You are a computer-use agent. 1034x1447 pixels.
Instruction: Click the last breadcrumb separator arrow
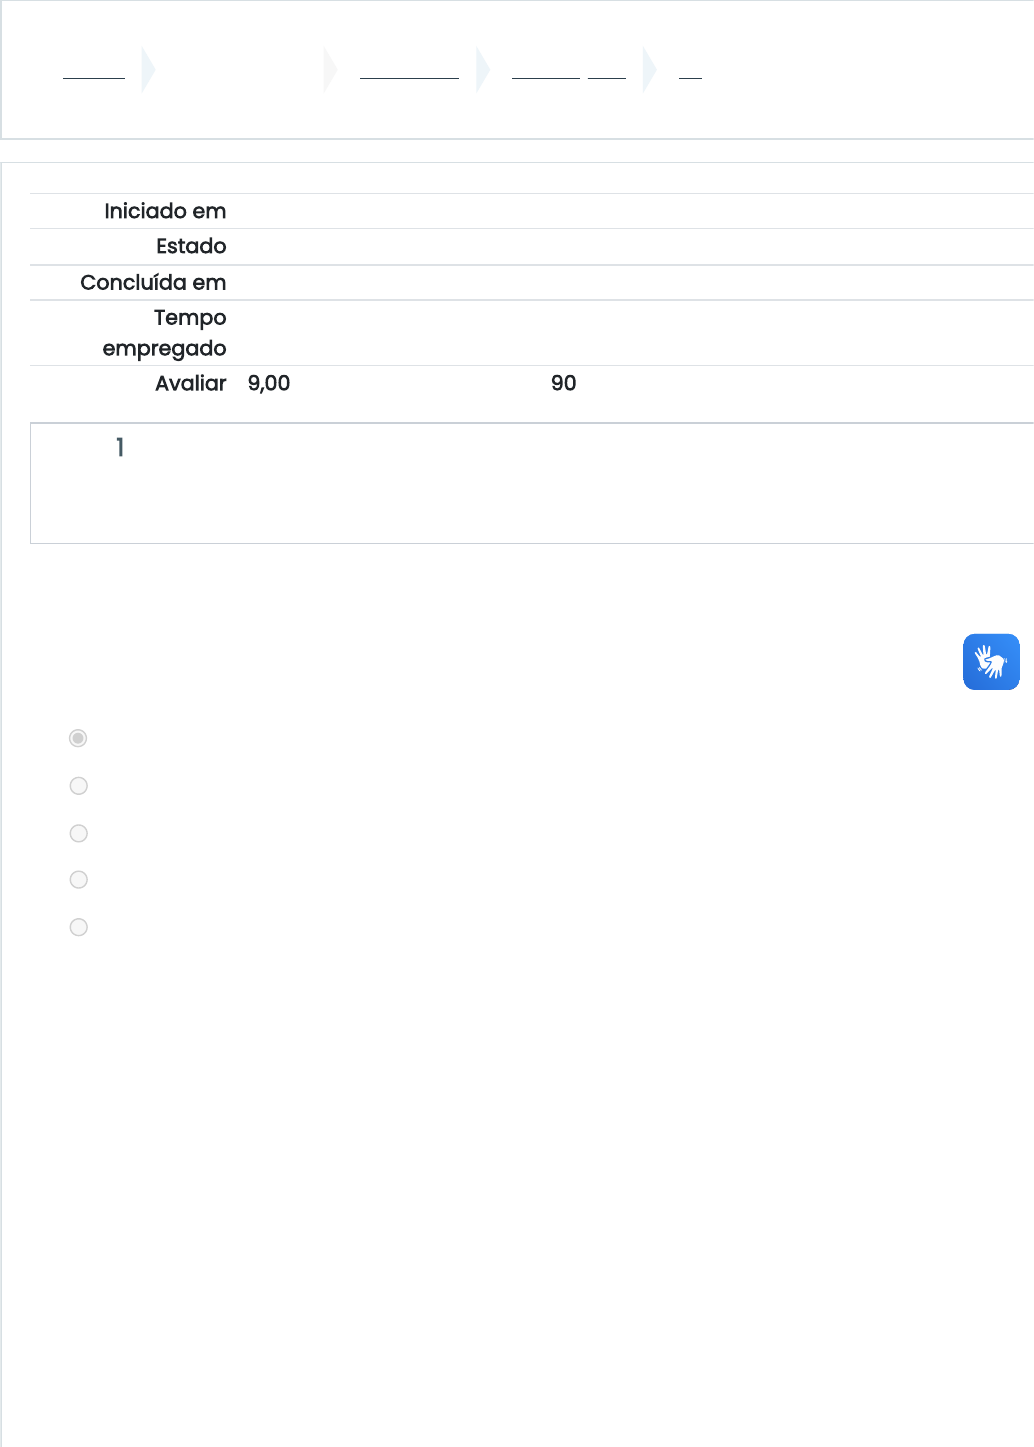coord(650,70)
